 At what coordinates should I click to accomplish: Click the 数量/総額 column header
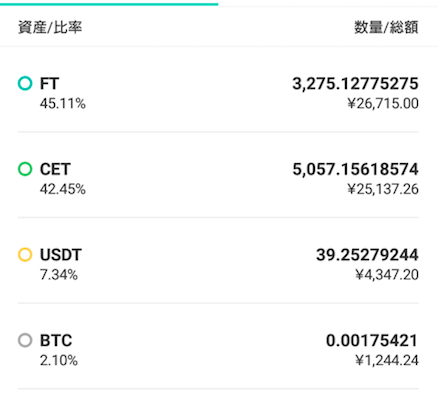pyautogui.click(x=386, y=27)
